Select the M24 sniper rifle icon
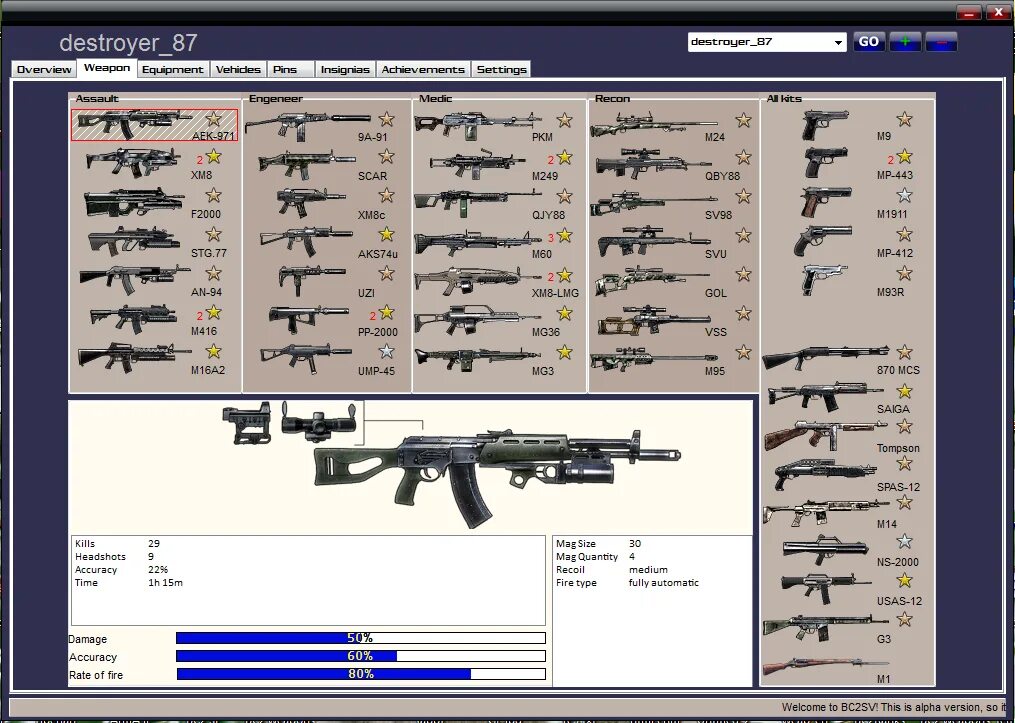Viewport: 1015px width, 723px height. click(654, 125)
